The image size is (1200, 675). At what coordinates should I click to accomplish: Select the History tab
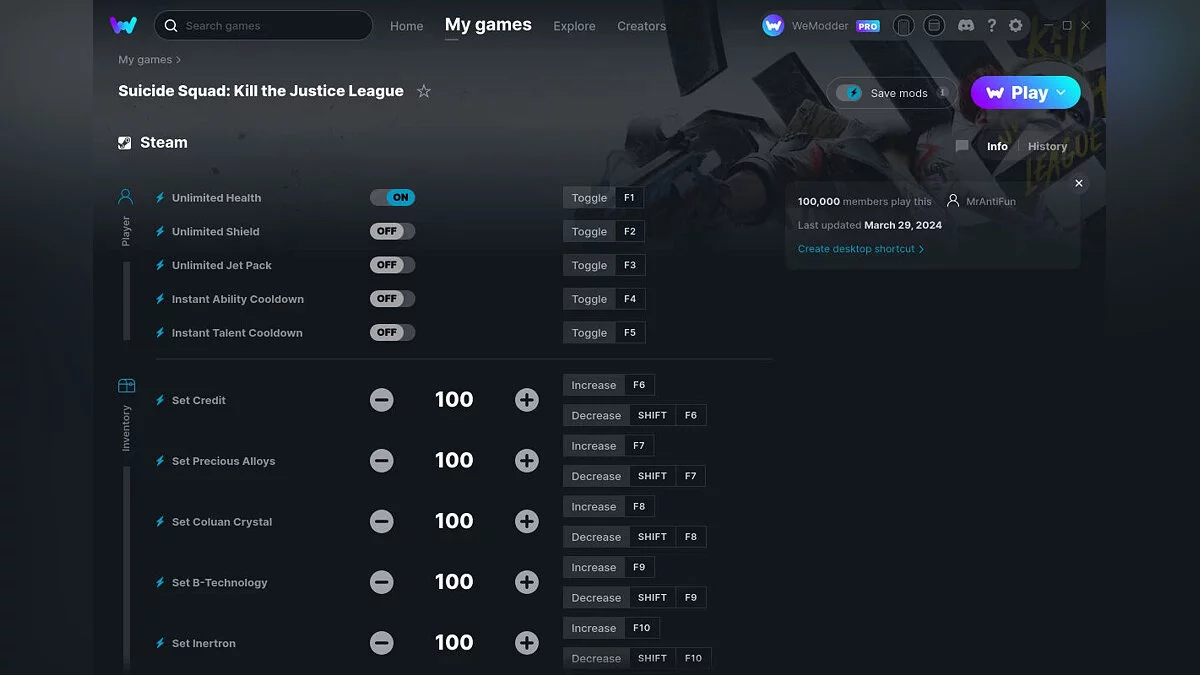pyautogui.click(x=1047, y=146)
